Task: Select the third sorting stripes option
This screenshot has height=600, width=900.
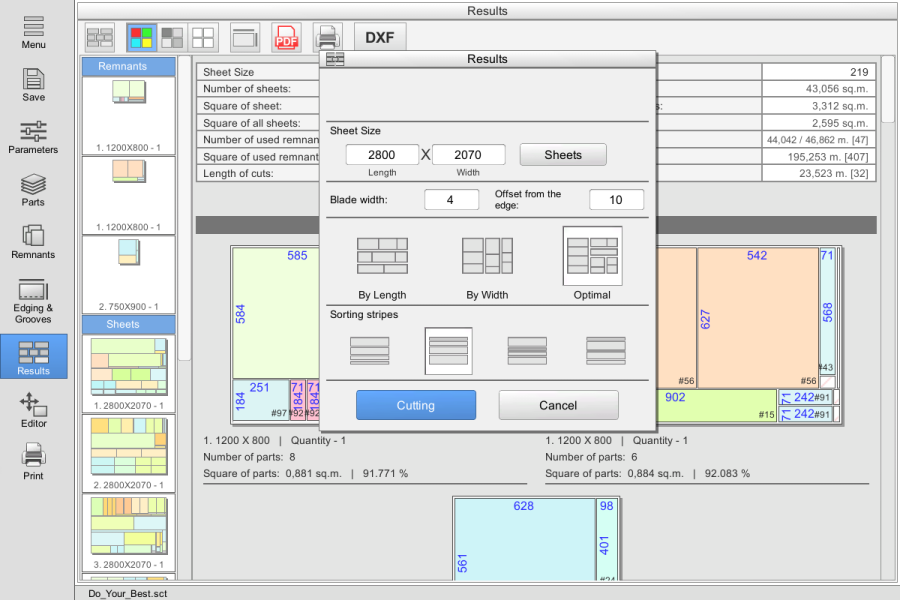Action: pyautogui.click(x=527, y=351)
